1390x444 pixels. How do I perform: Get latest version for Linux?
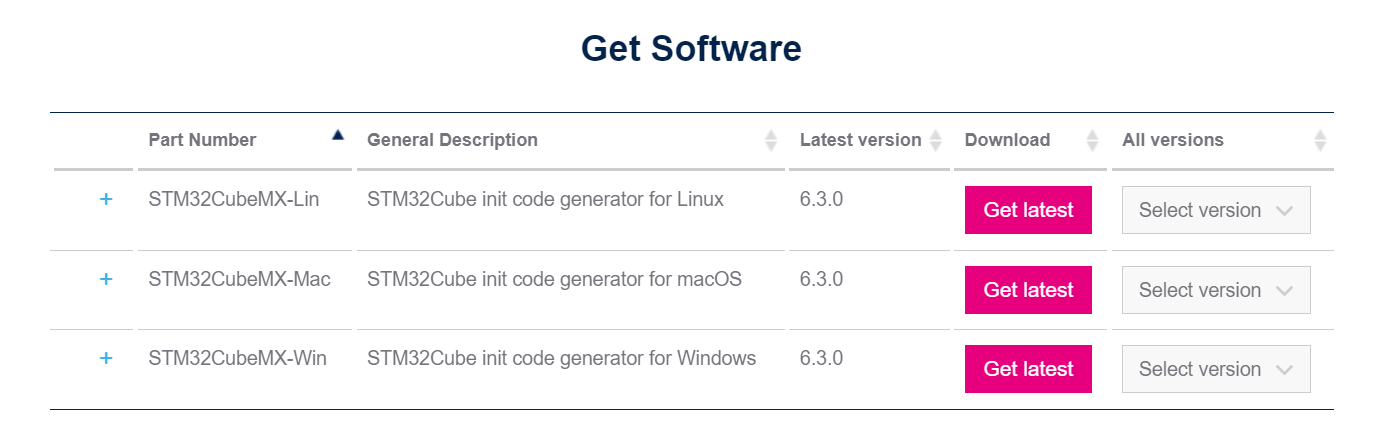click(x=1028, y=210)
